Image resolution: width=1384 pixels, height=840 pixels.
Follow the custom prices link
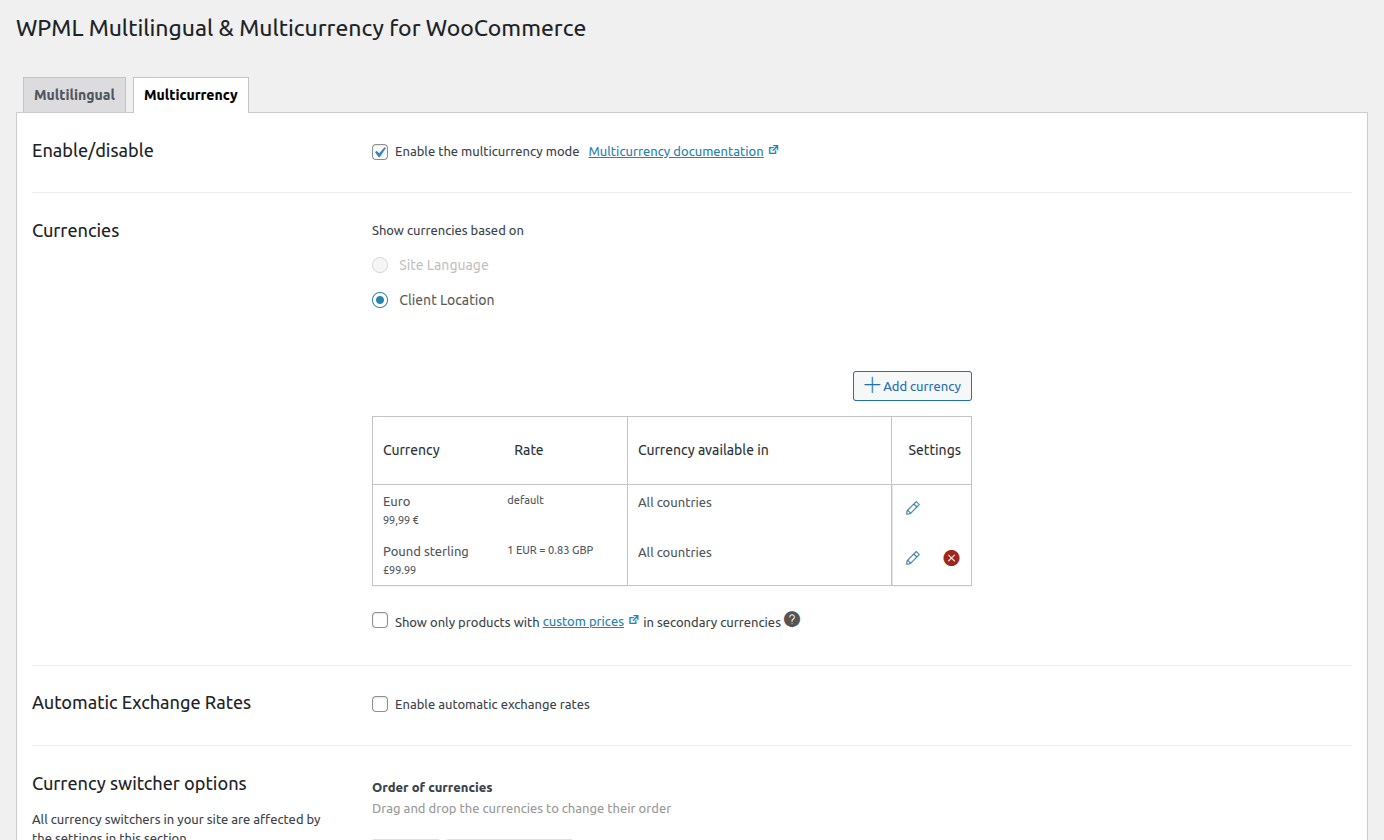coord(583,622)
